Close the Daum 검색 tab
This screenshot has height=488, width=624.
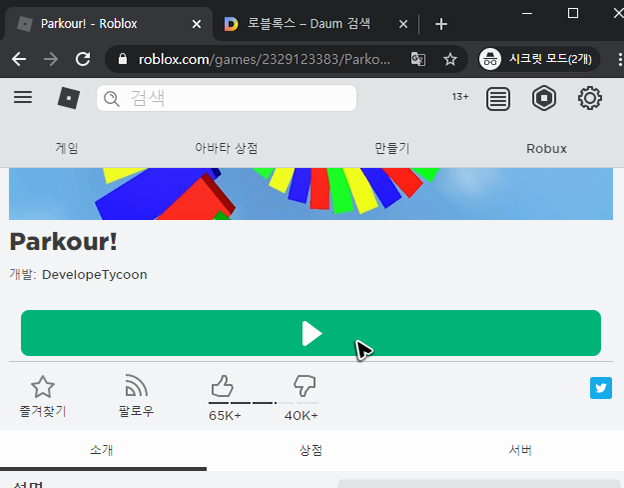coord(403,24)
